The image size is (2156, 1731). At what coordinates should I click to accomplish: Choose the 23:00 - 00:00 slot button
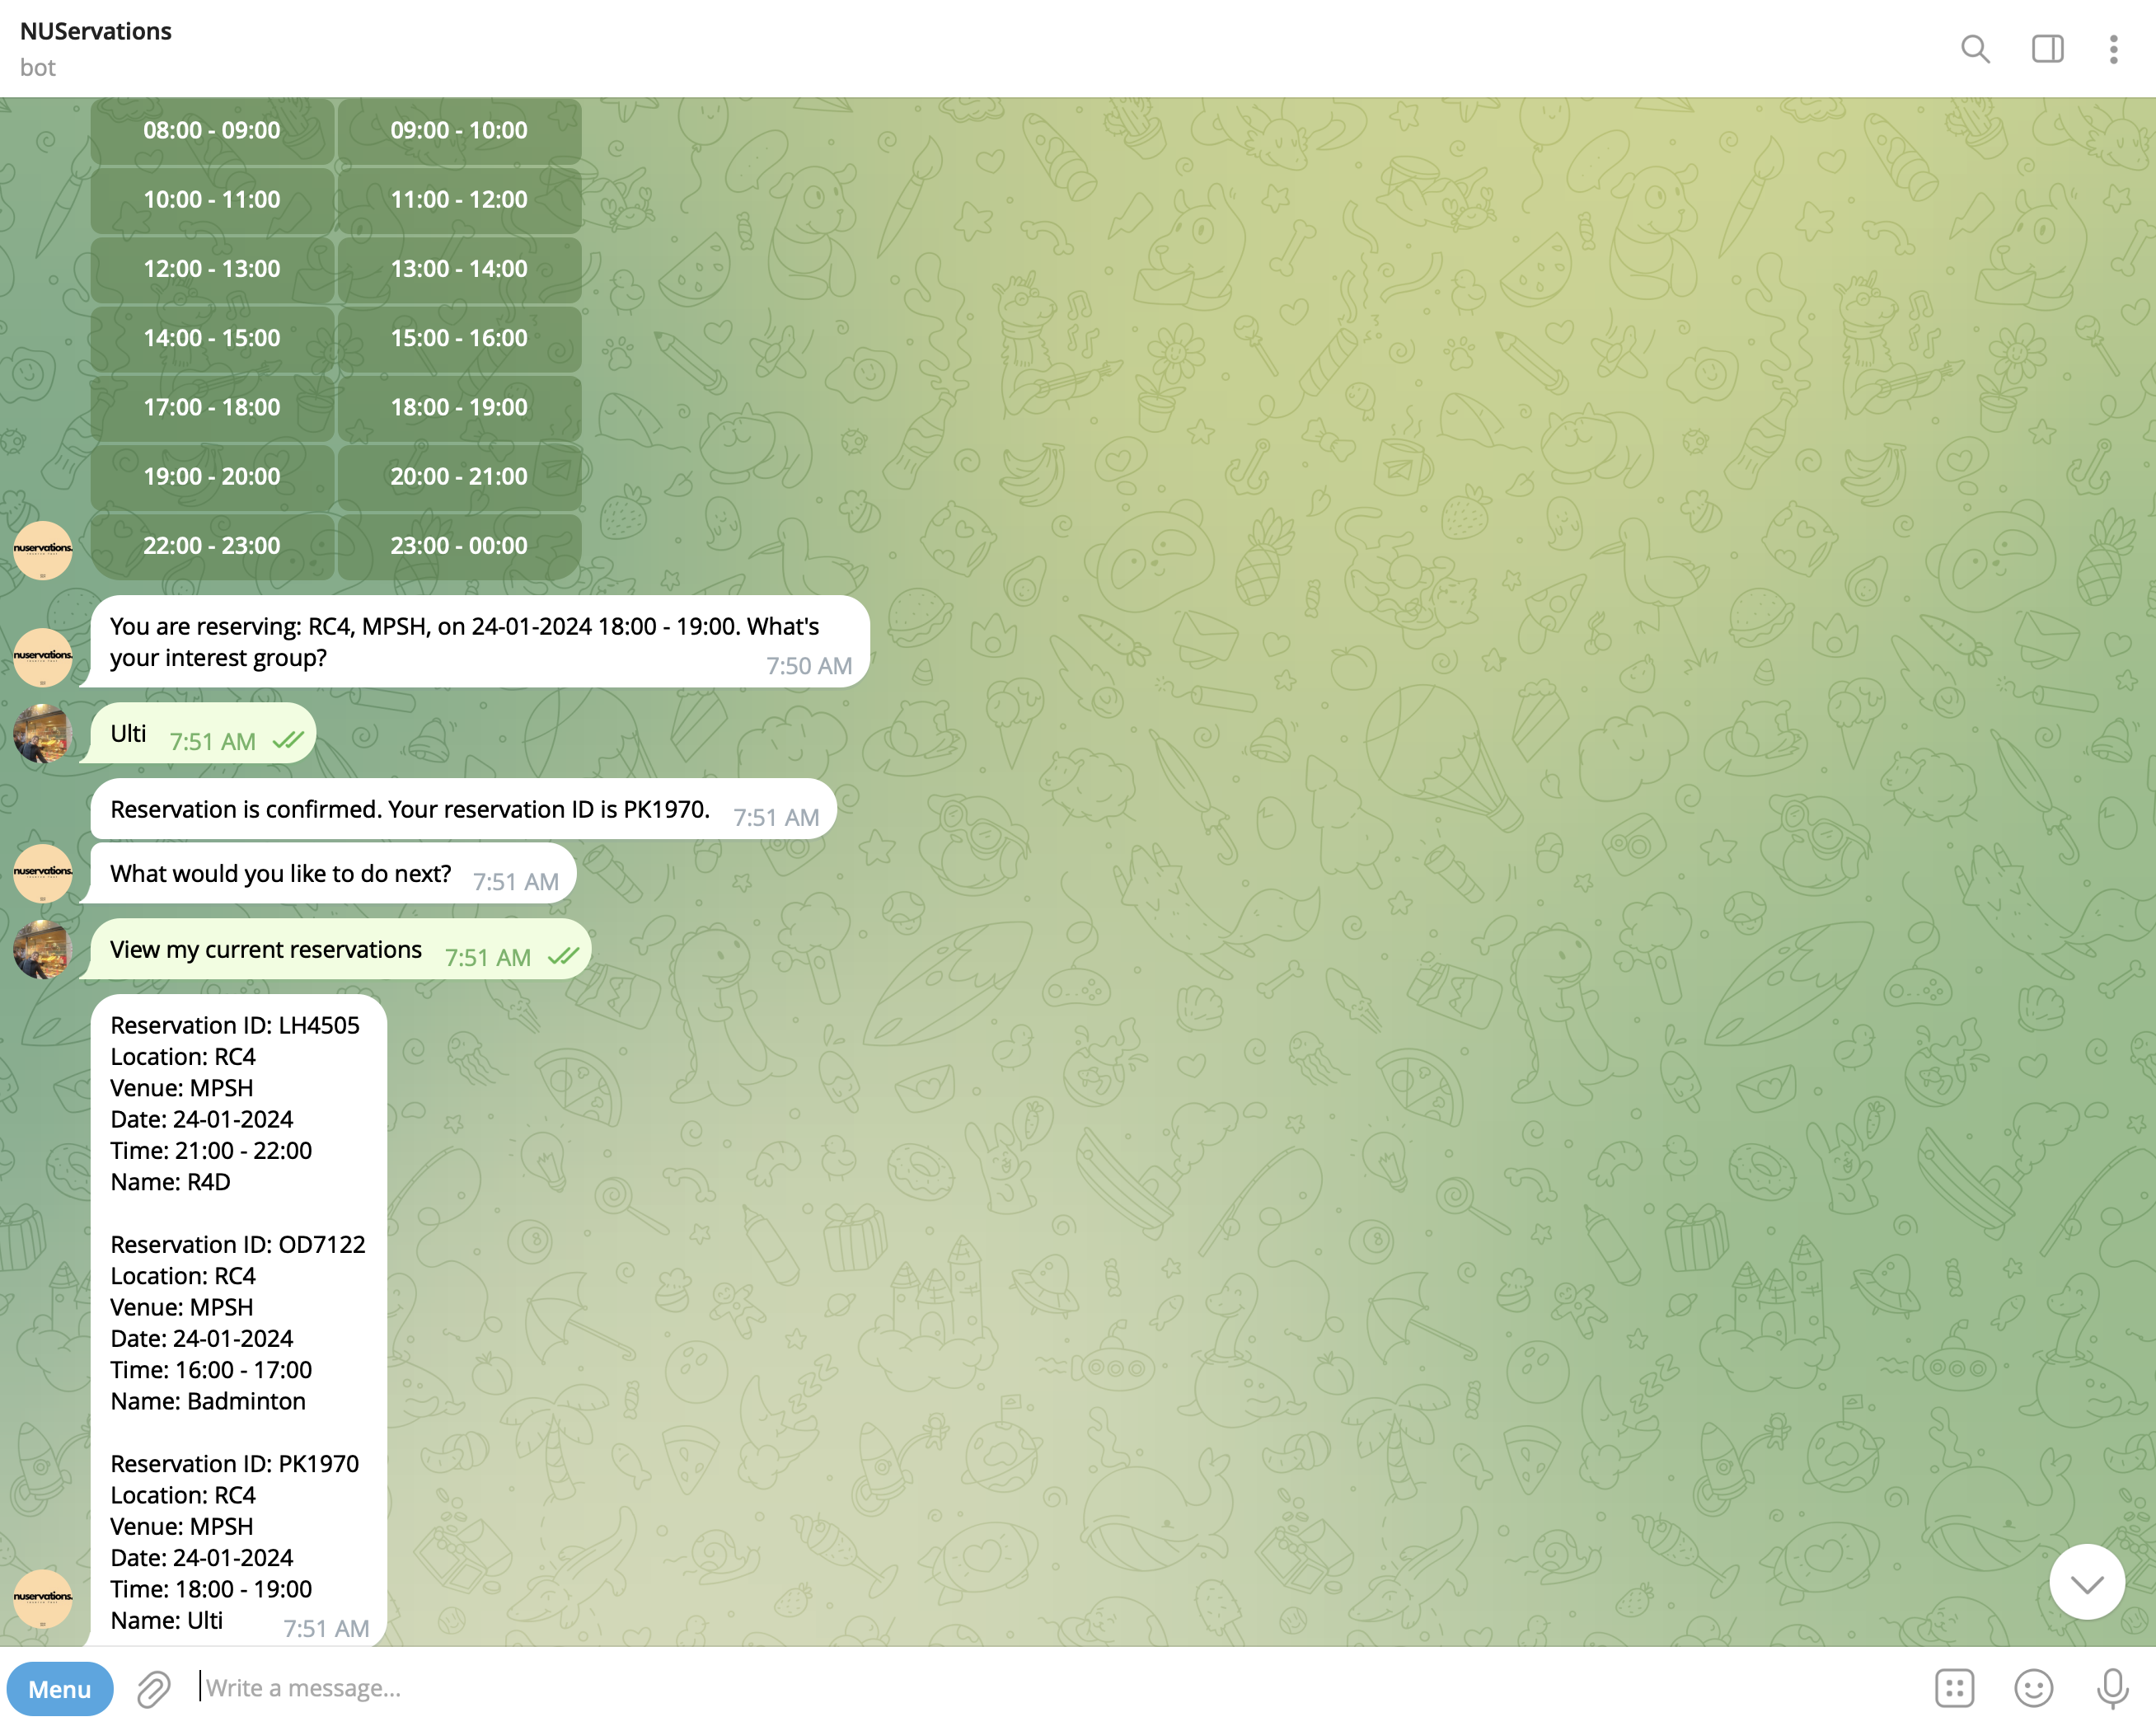(459, 546)
